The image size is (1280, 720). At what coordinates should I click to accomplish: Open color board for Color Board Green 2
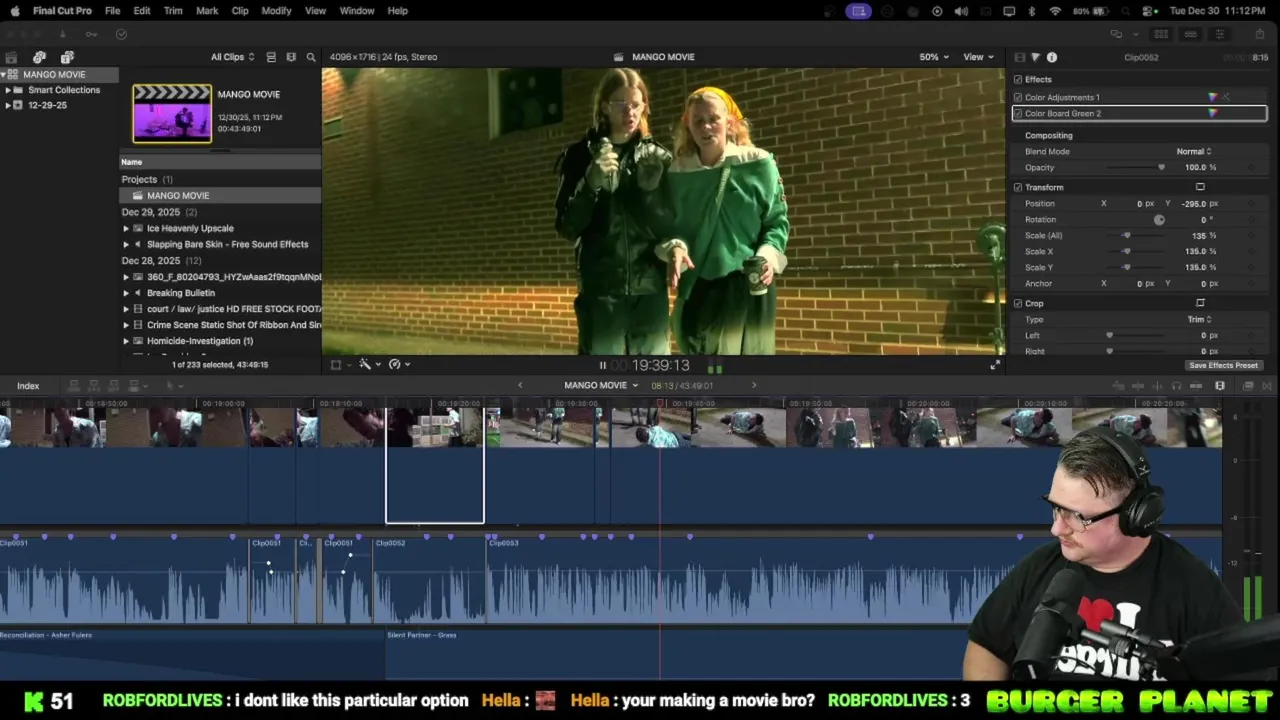click(1213, 113)
